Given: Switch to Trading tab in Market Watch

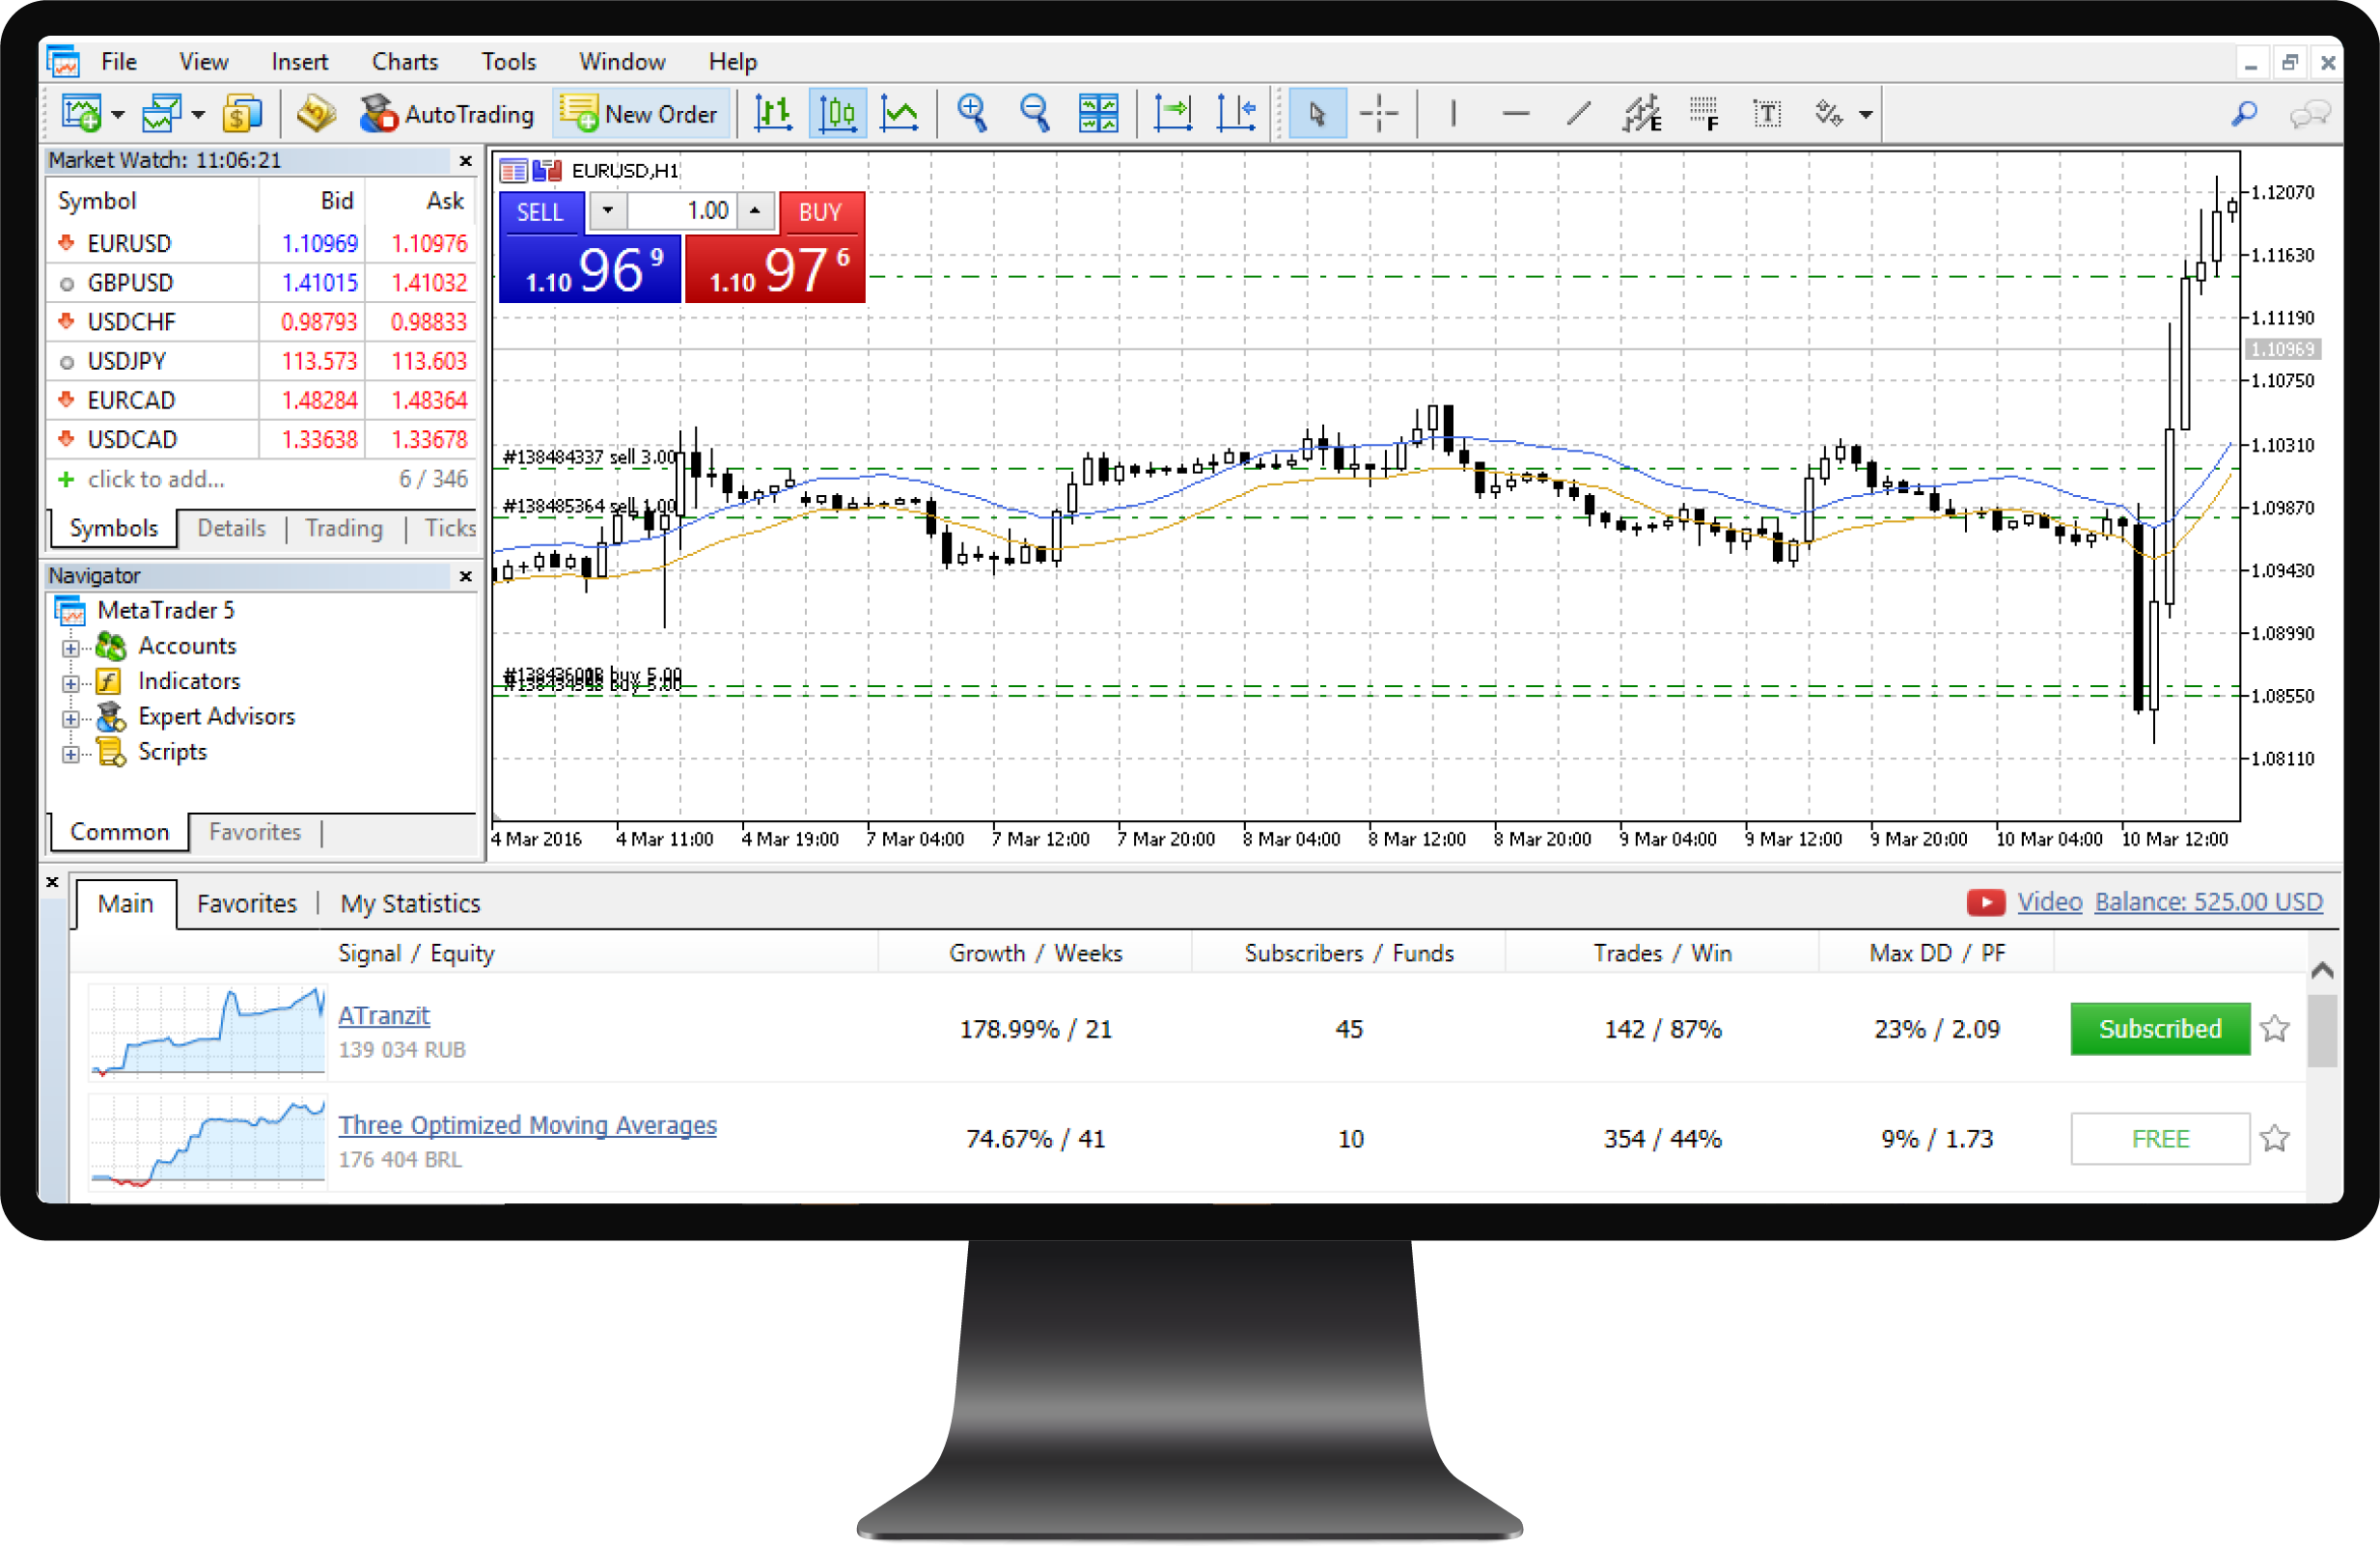Looking at the screenshot, I should point(344,528).
